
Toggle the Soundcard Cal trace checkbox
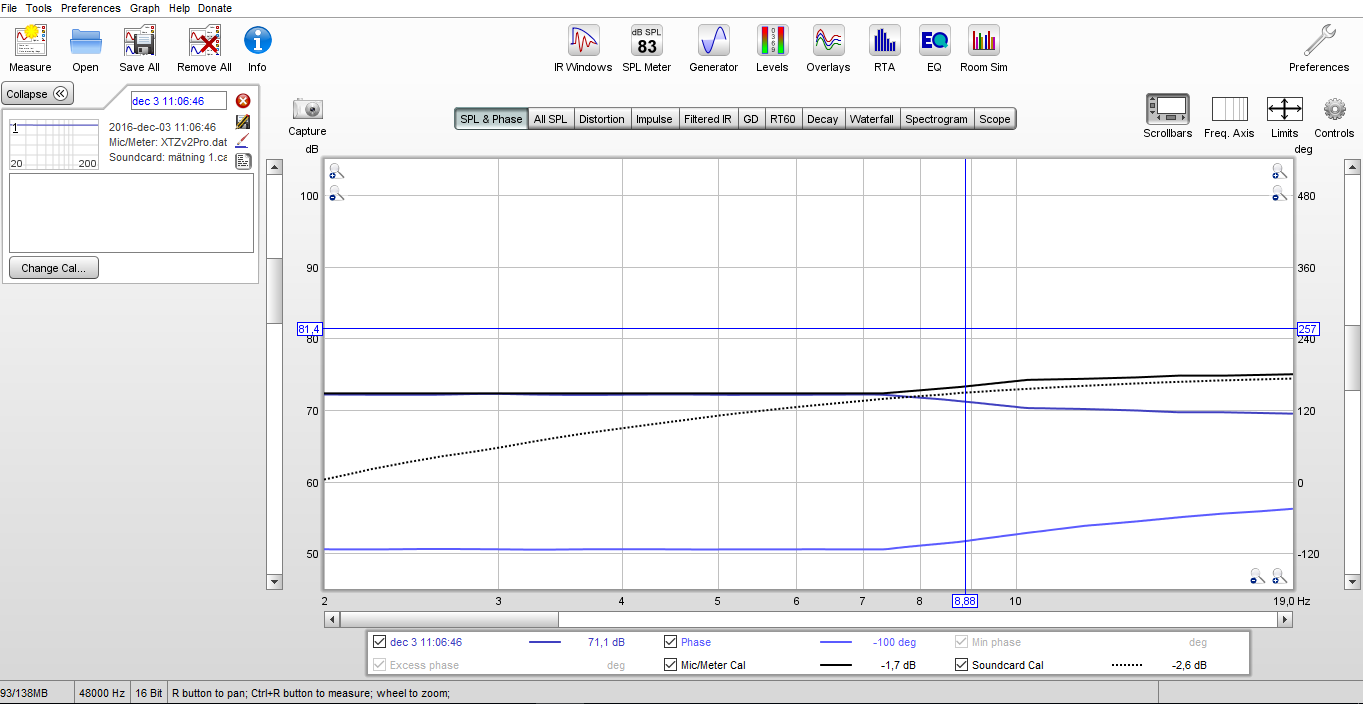click(x=962, y=665)
